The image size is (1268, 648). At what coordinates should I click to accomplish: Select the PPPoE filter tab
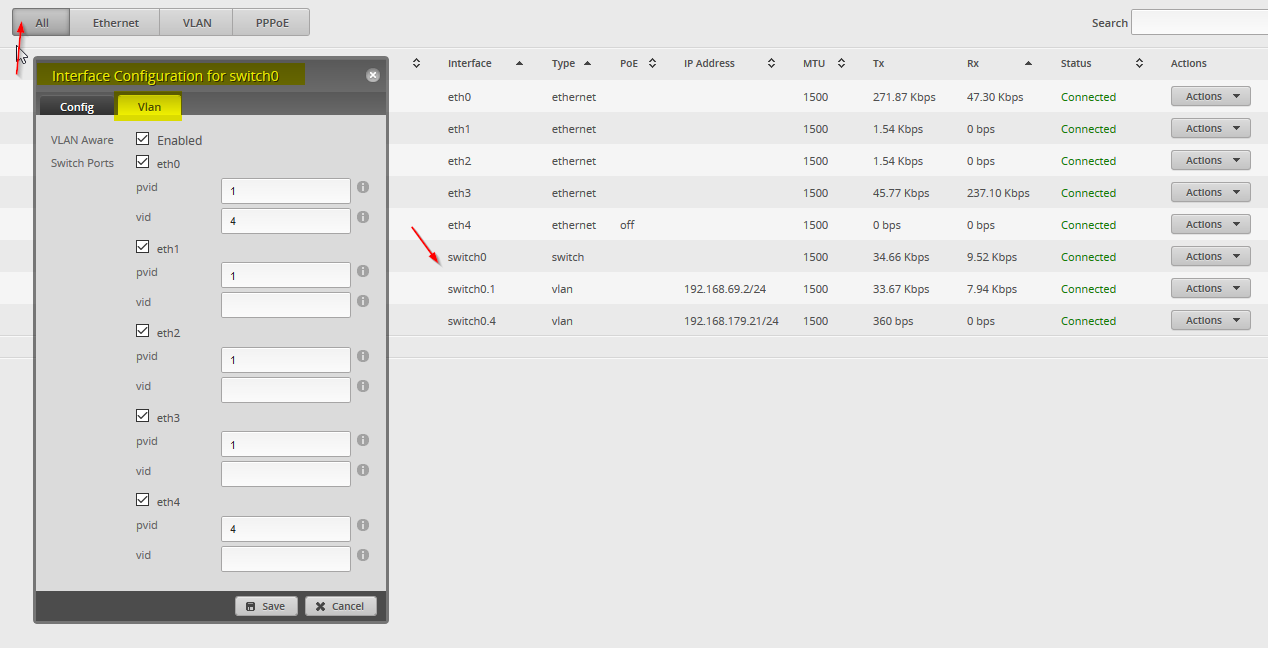pyautogui.click(x=271, y=22)
